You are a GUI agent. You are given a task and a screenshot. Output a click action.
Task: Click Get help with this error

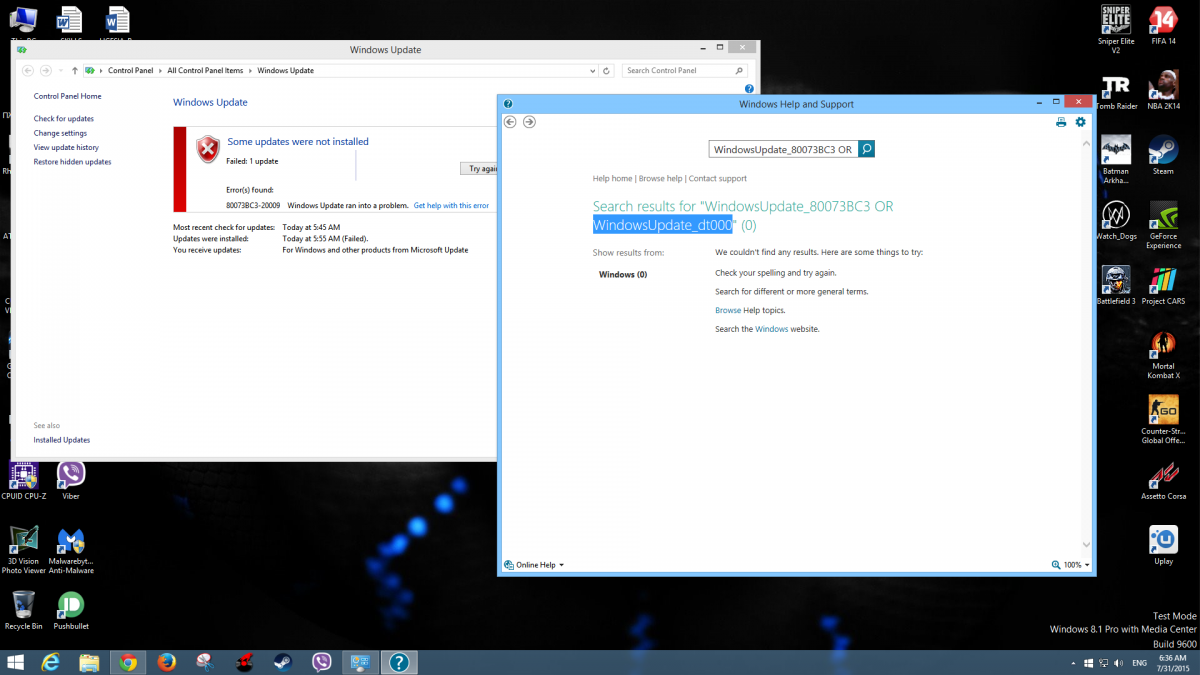pos(452,205)
